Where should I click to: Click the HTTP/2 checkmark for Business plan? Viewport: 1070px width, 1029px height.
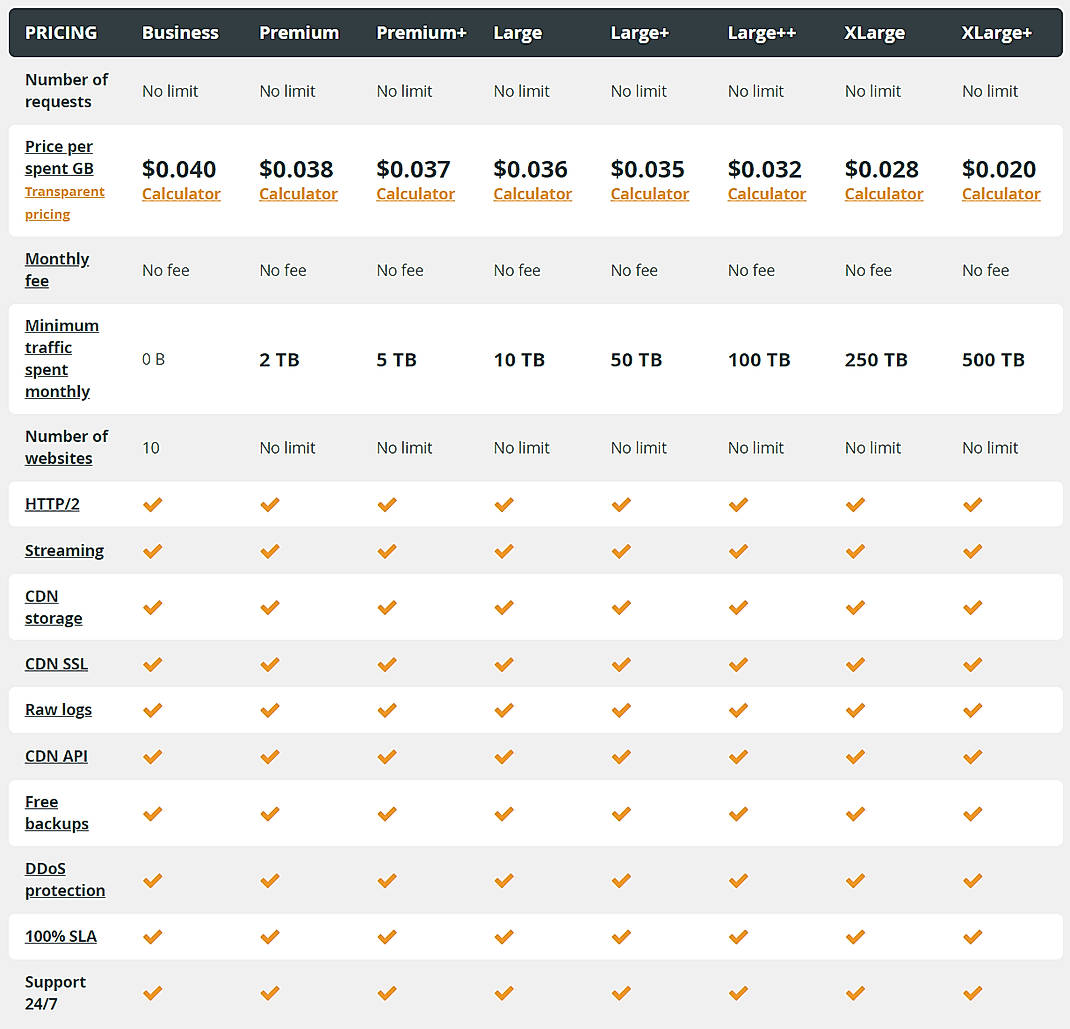(153, 504)
